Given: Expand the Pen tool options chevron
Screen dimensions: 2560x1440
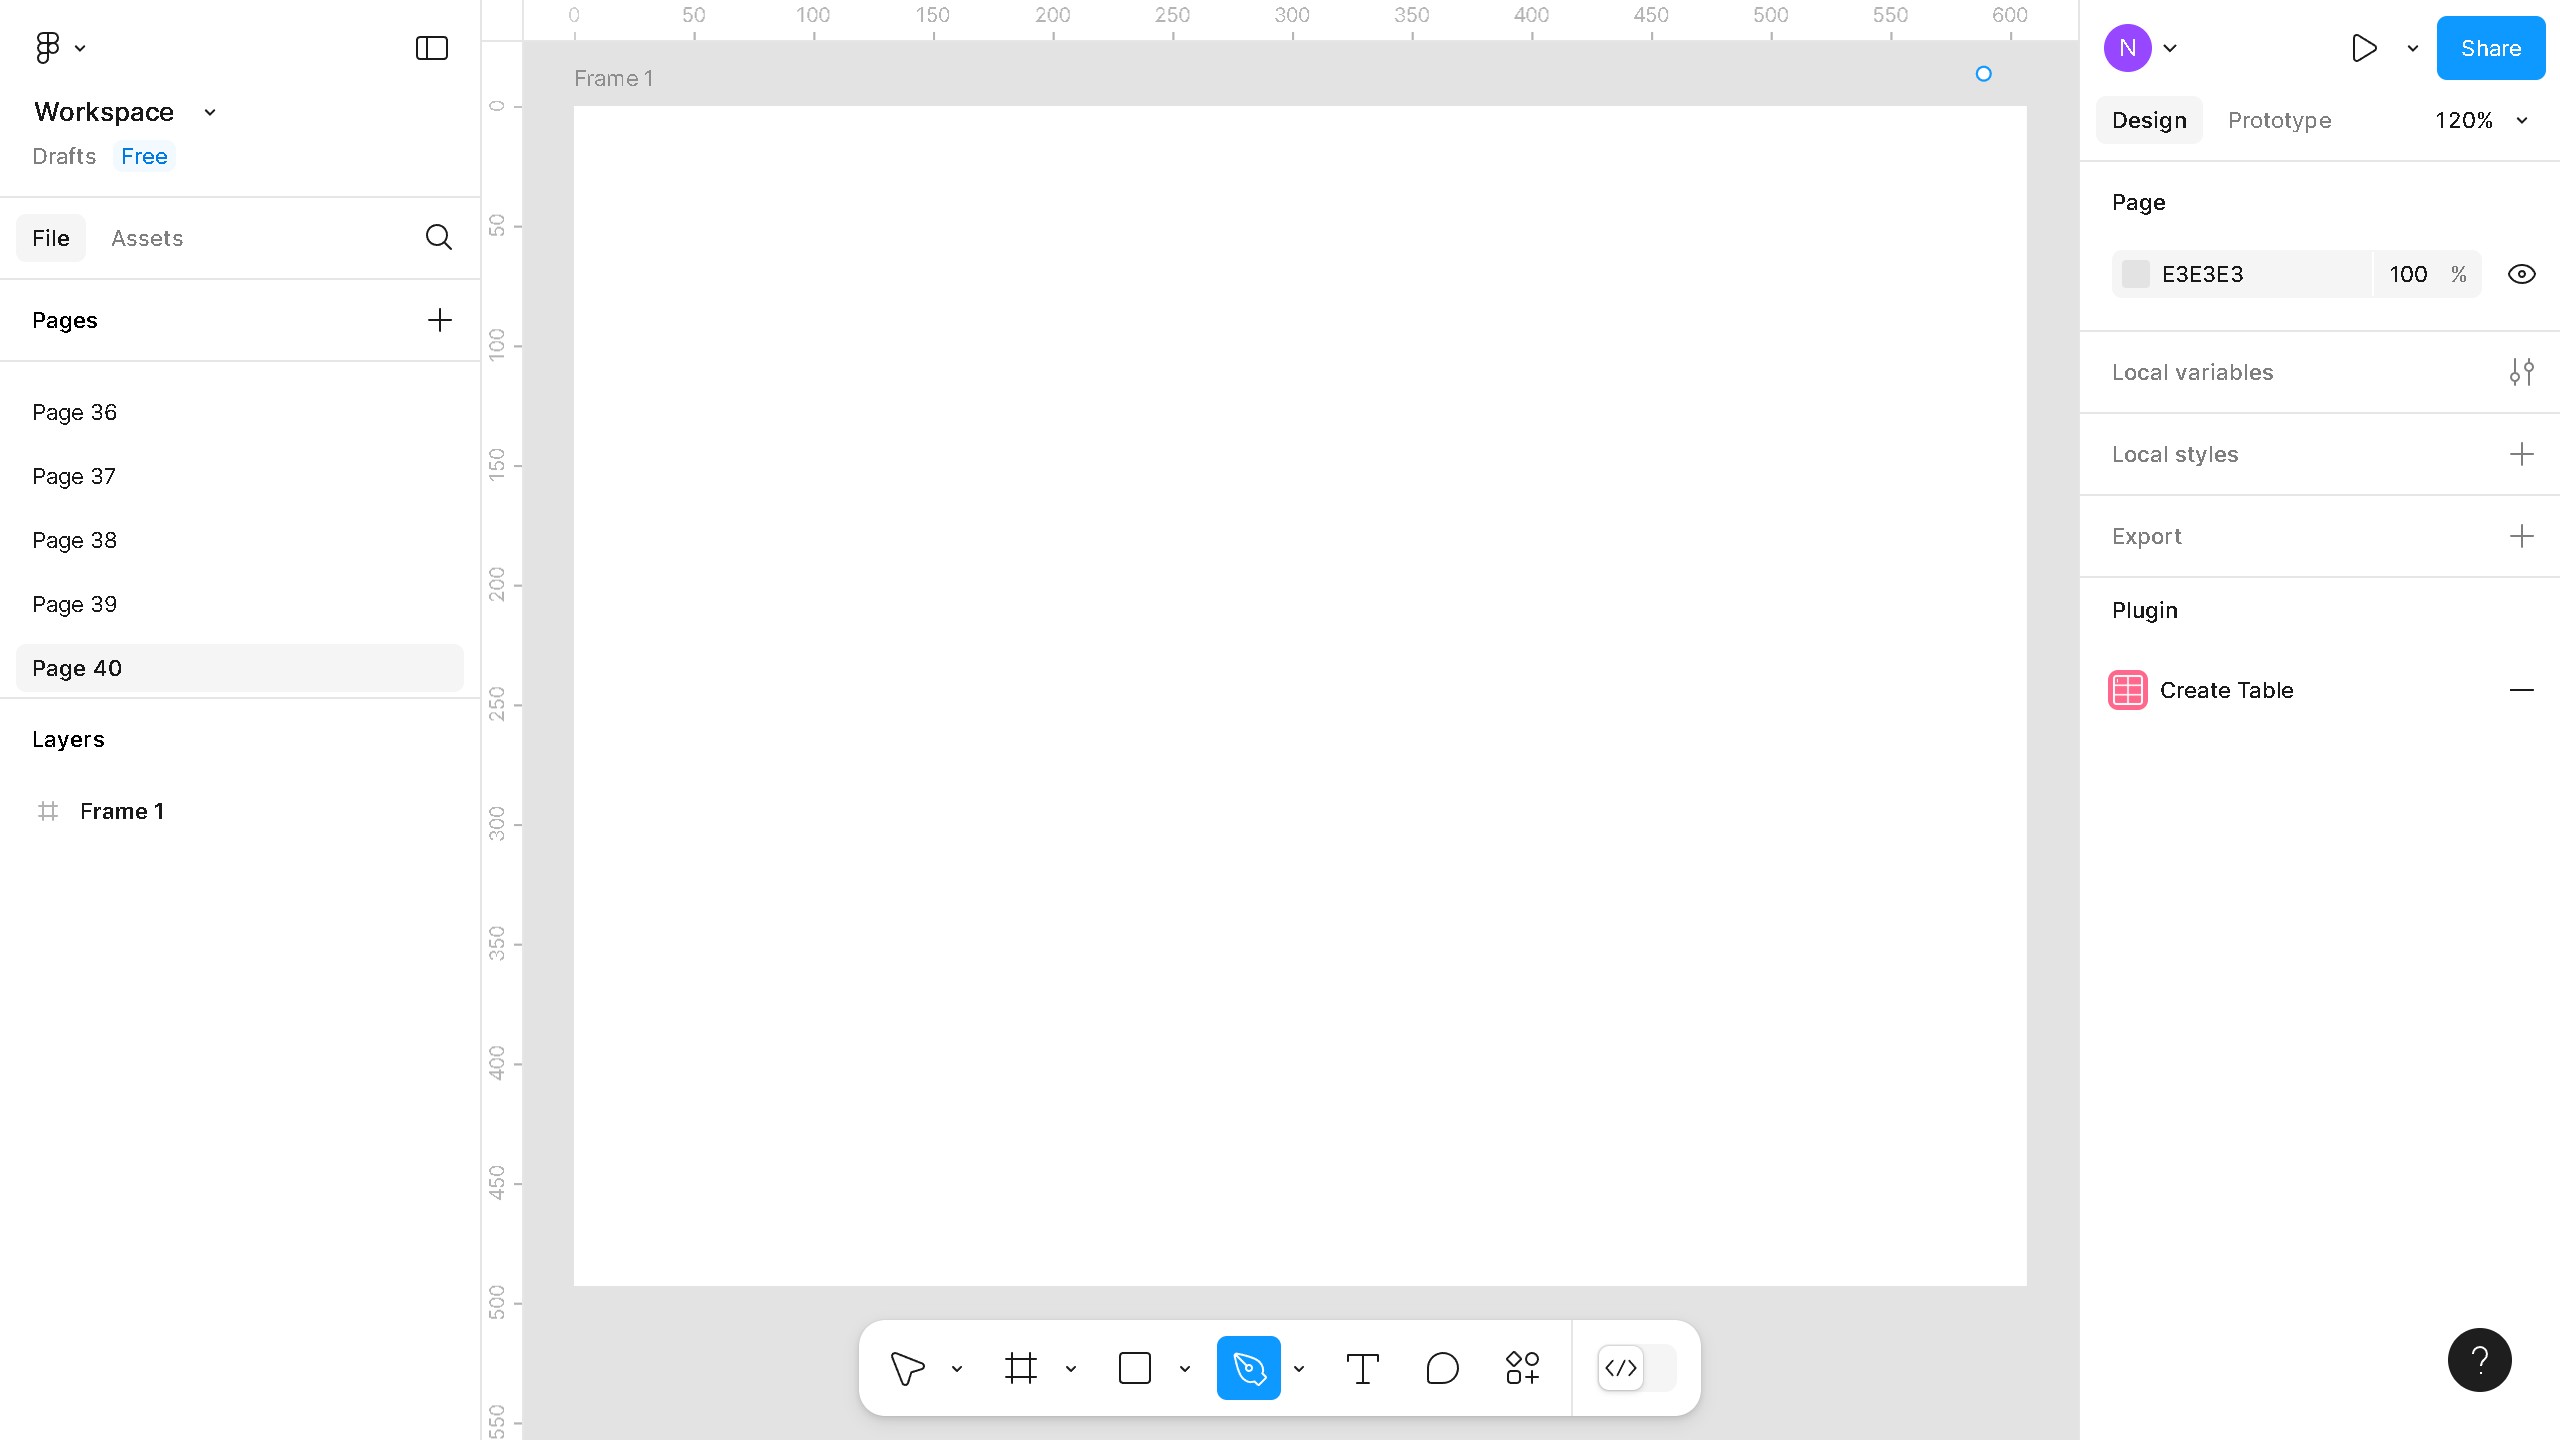Looking at the screenshot, I should (x=1299, y=1369).
